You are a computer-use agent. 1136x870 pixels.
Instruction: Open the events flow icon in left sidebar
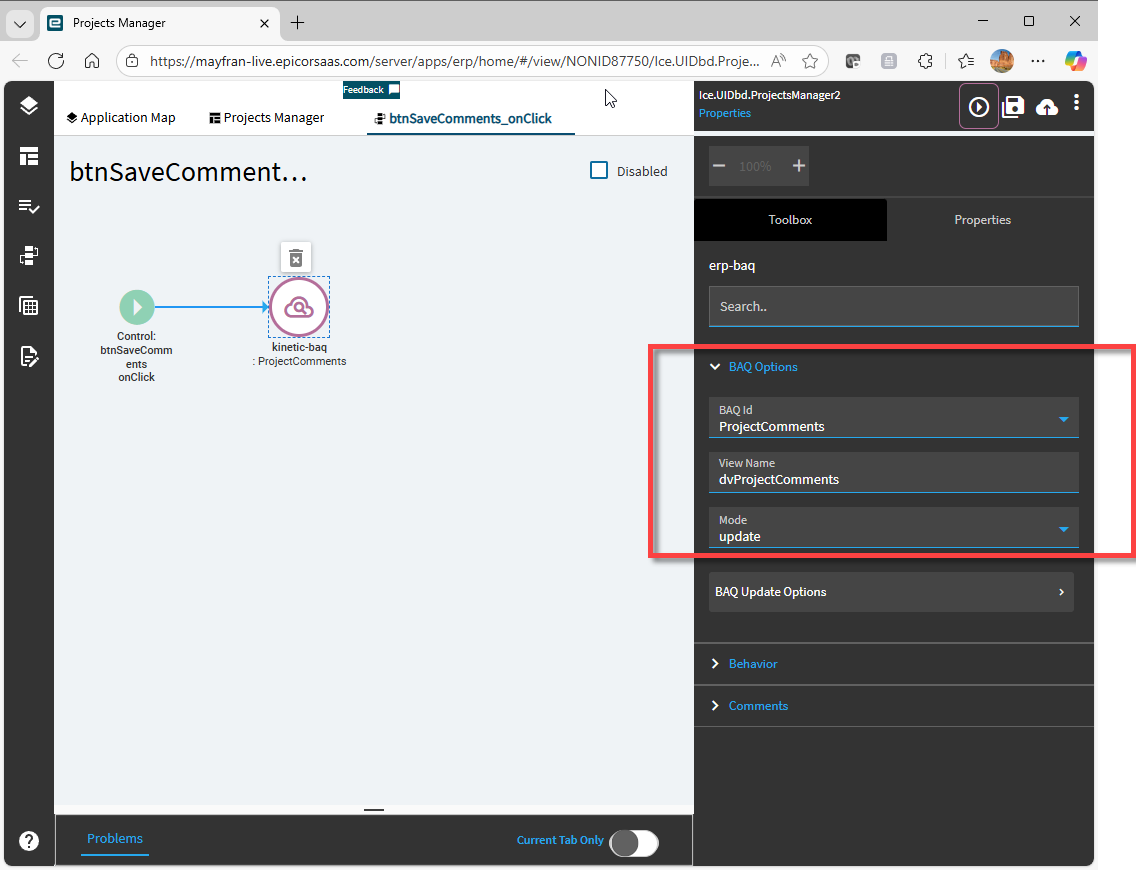[x=29, y=256]
